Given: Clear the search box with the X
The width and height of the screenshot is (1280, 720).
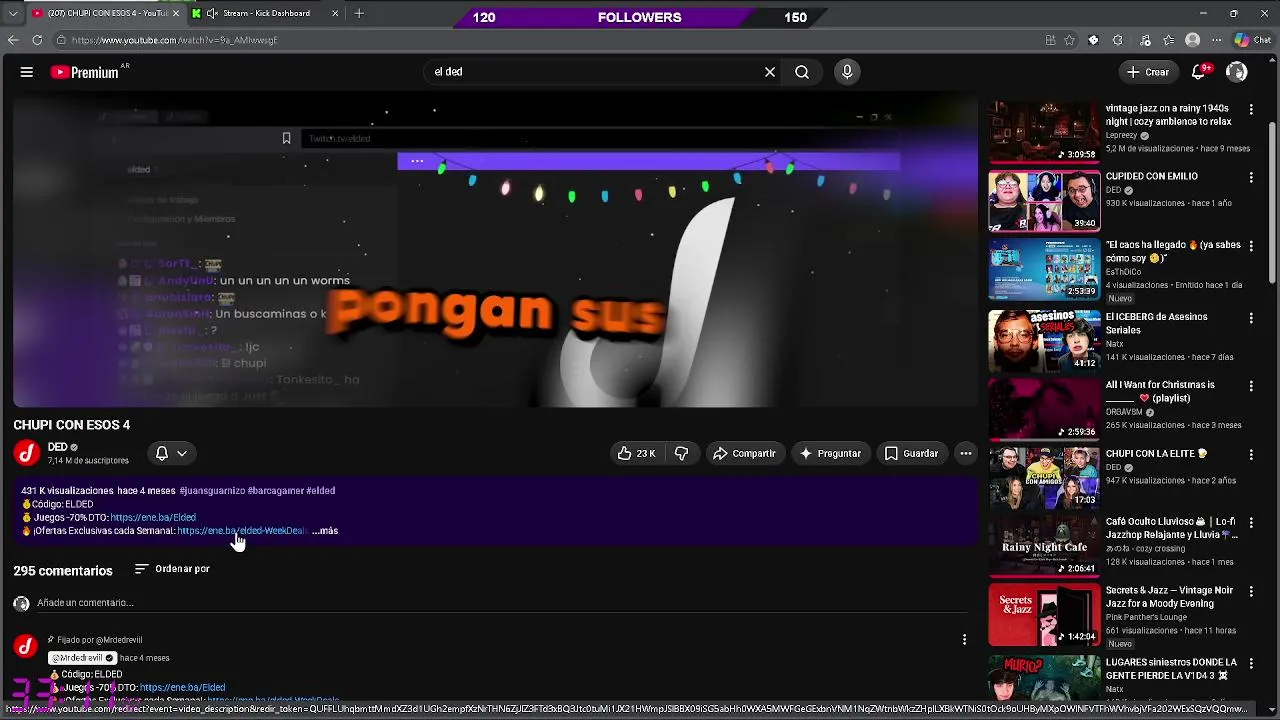Looking at the screenshot, I should pos(770,72).
